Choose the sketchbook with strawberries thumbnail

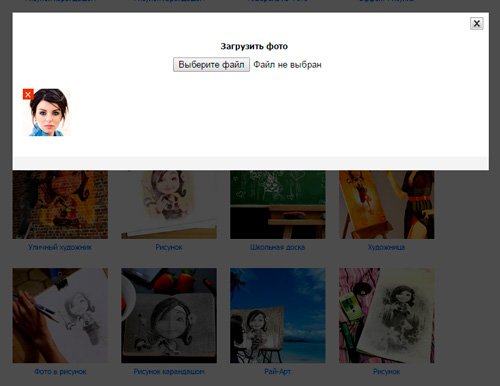pyautogui.click(x=169, y=315)
